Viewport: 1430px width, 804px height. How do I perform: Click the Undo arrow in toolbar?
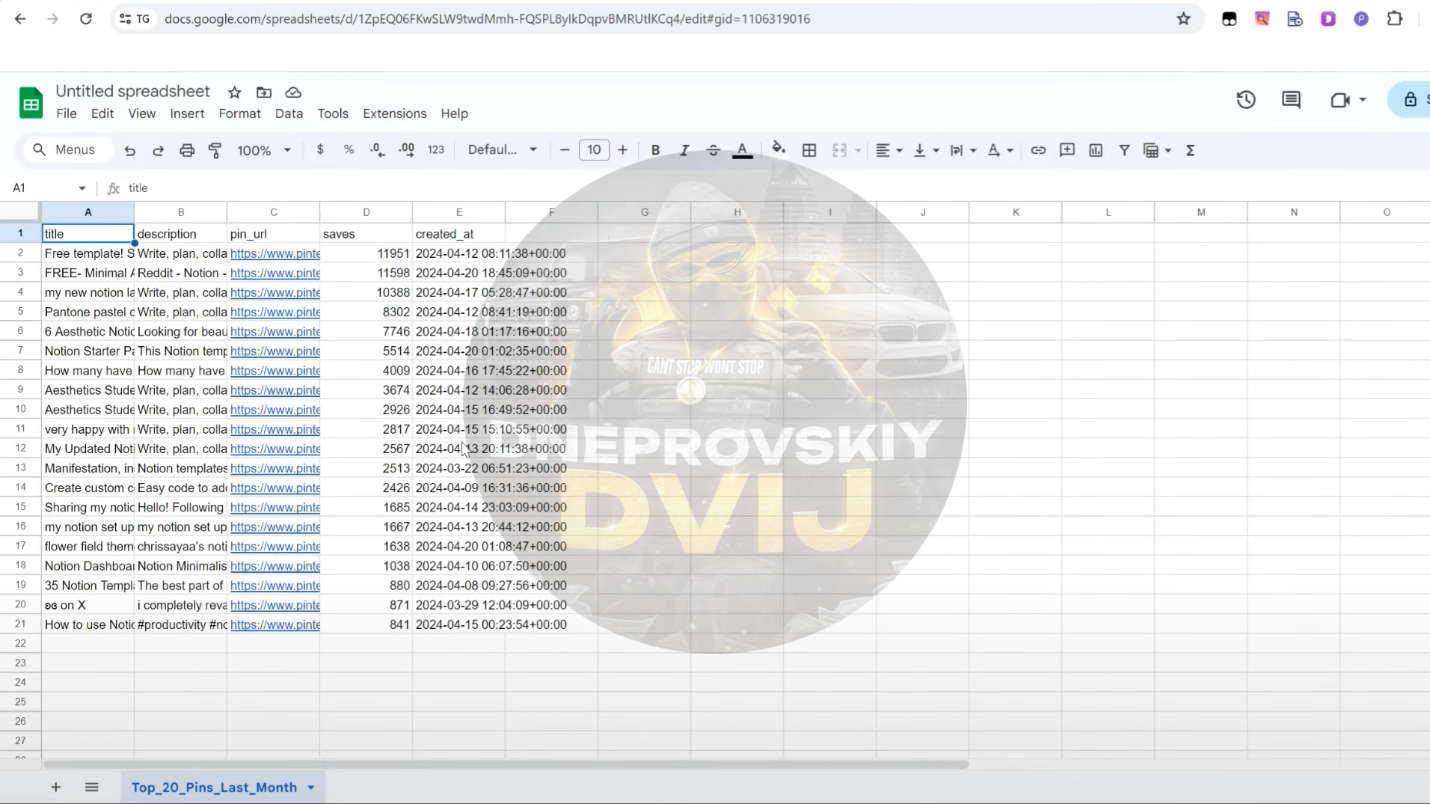[x=130, y=150]
